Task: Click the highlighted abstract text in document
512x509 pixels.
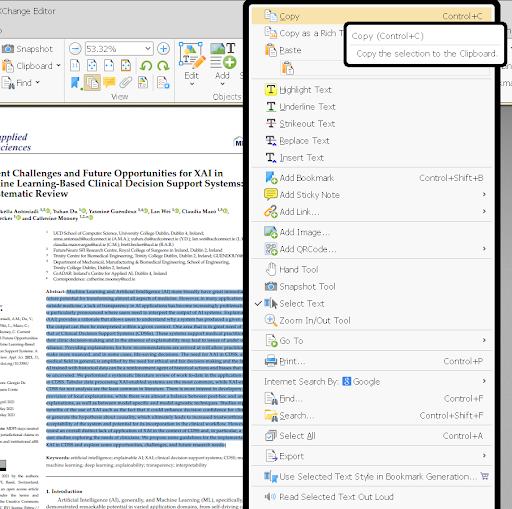Action: [x=145, y=368]
